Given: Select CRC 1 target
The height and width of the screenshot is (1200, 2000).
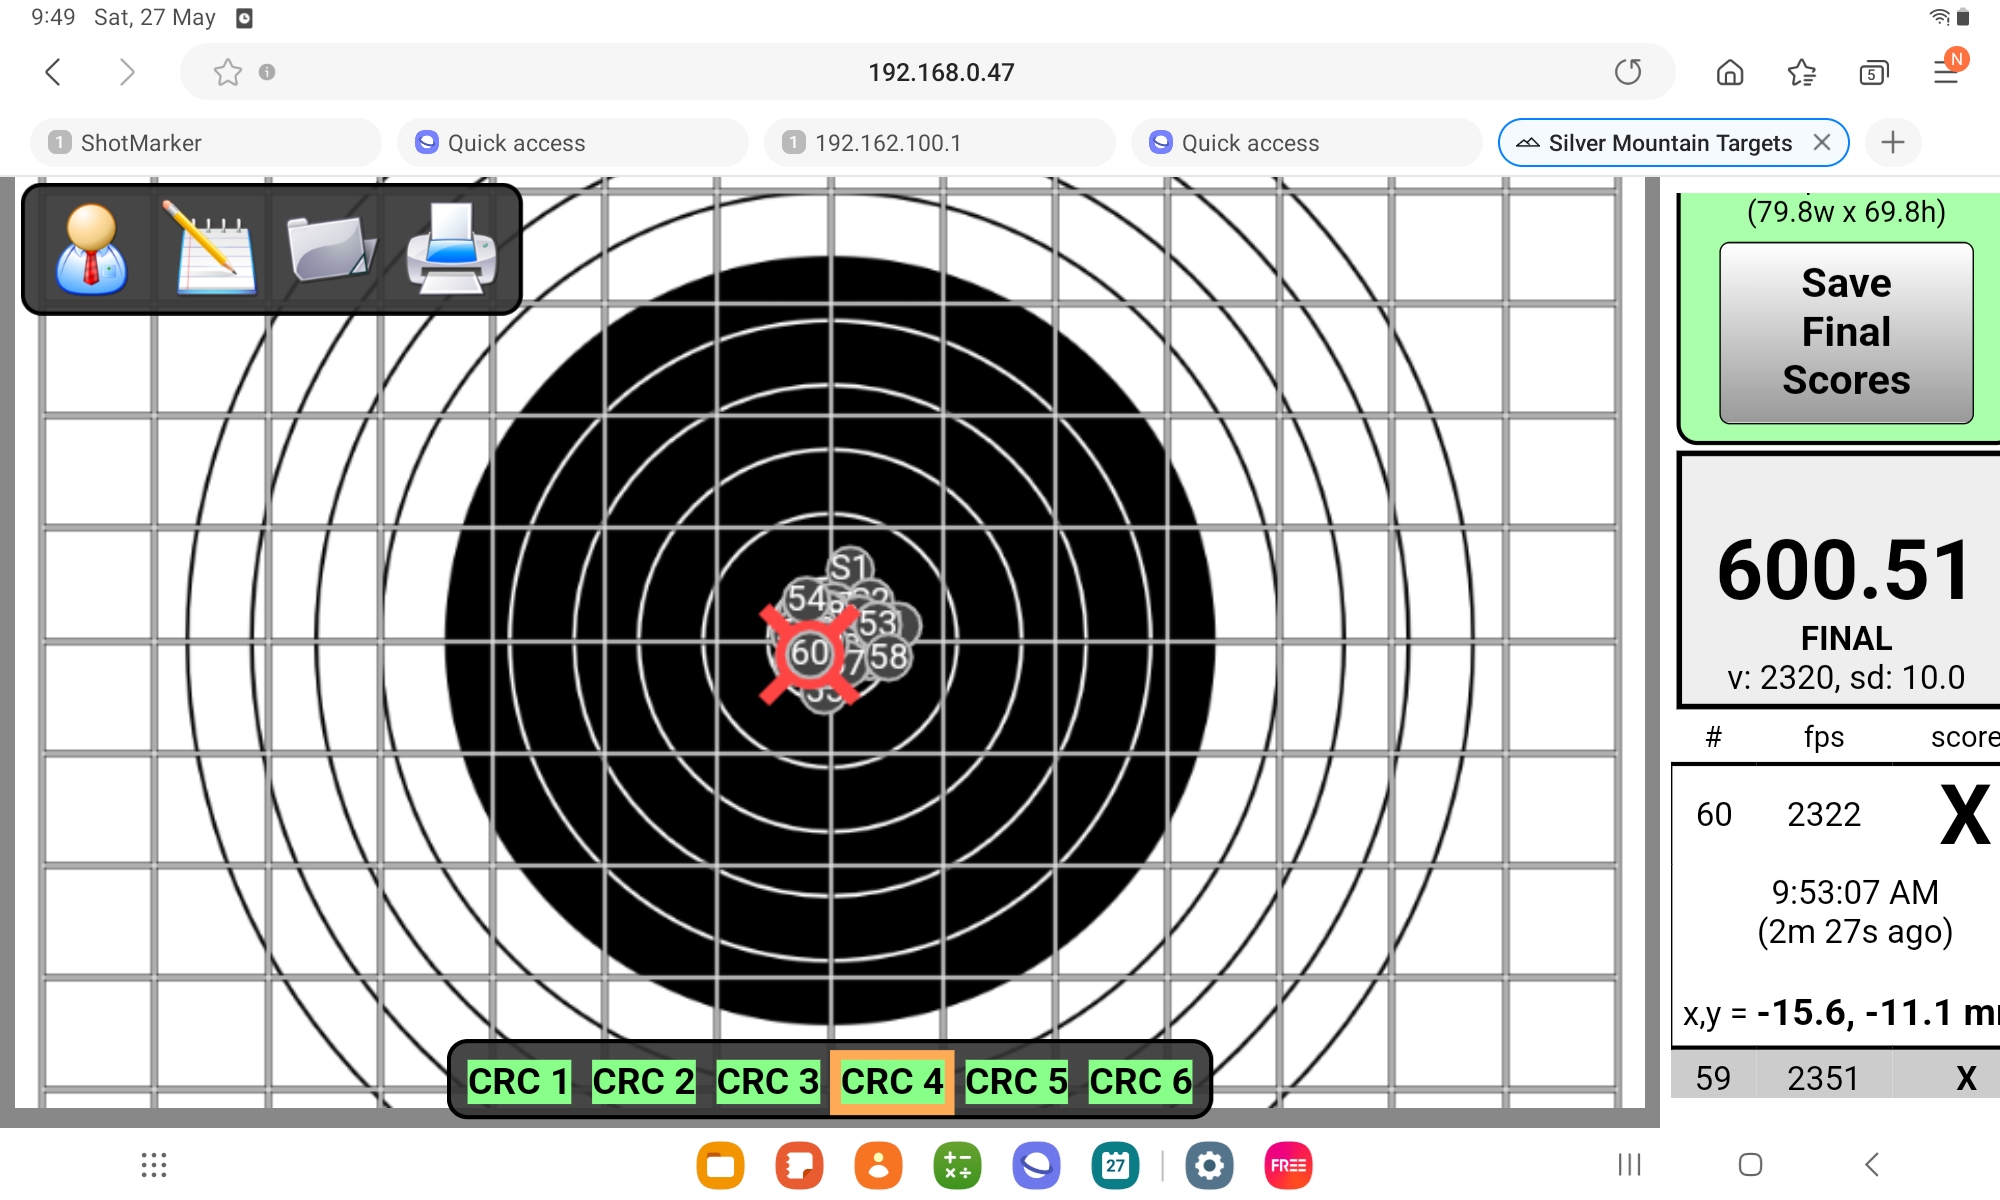Looking at the screenshot, I should click(519, 1081).
